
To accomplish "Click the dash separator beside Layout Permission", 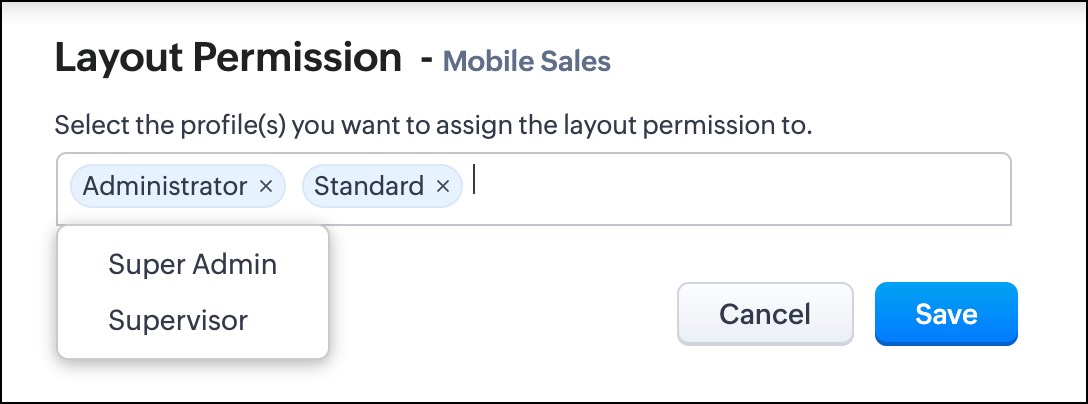I will pos(427,60).
